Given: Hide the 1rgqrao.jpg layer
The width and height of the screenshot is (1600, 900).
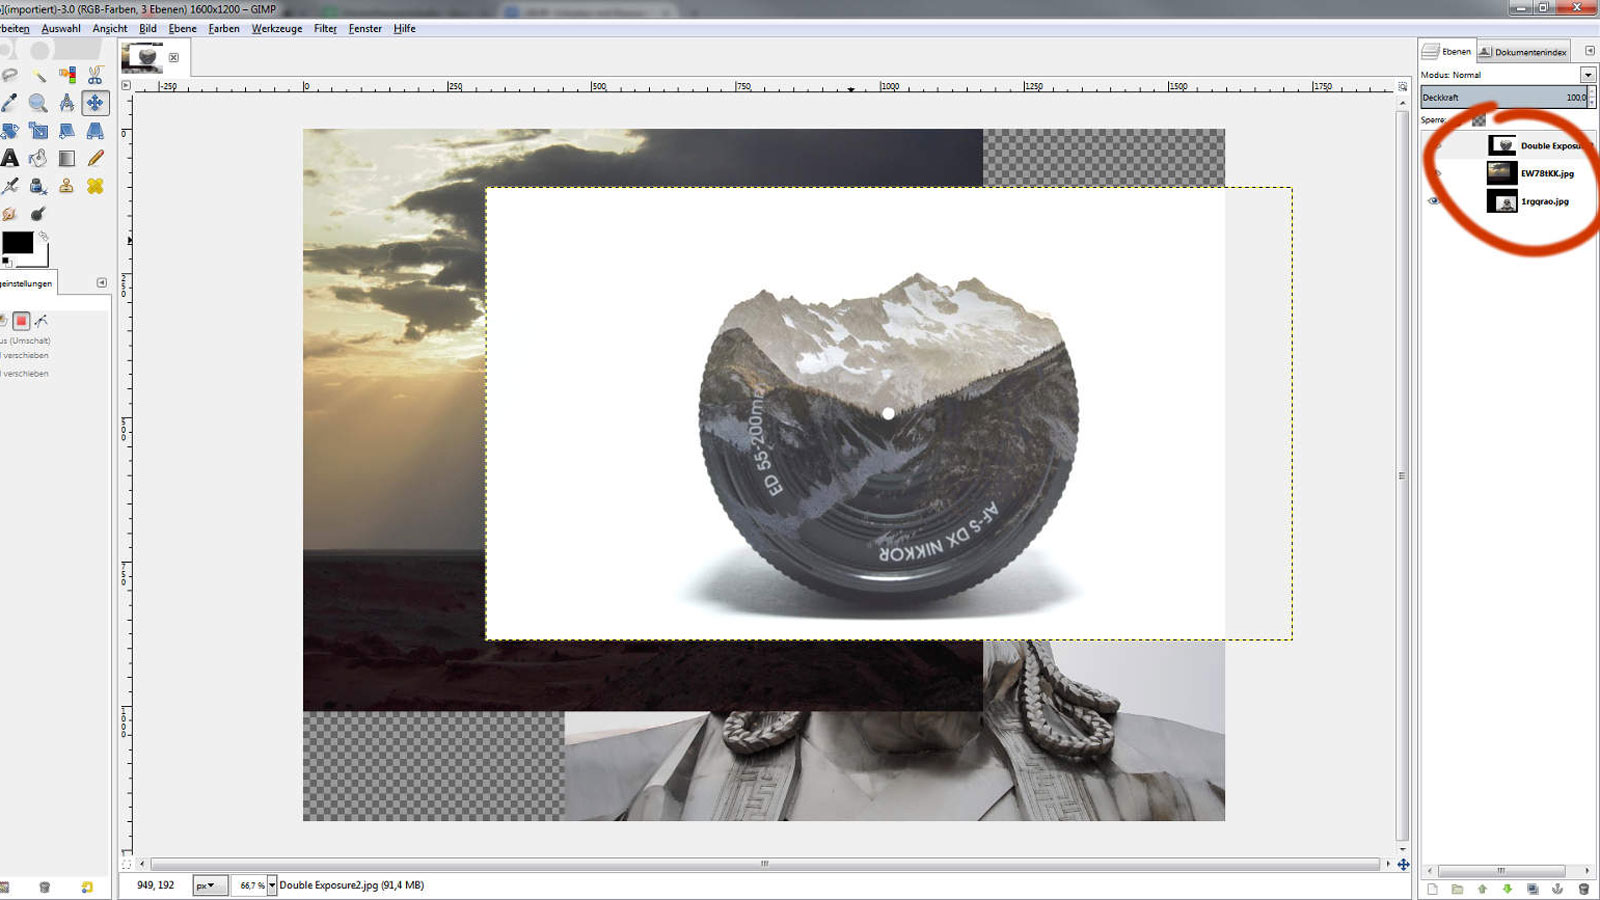Looking at the screenshot, I should tap(1434, 201).
